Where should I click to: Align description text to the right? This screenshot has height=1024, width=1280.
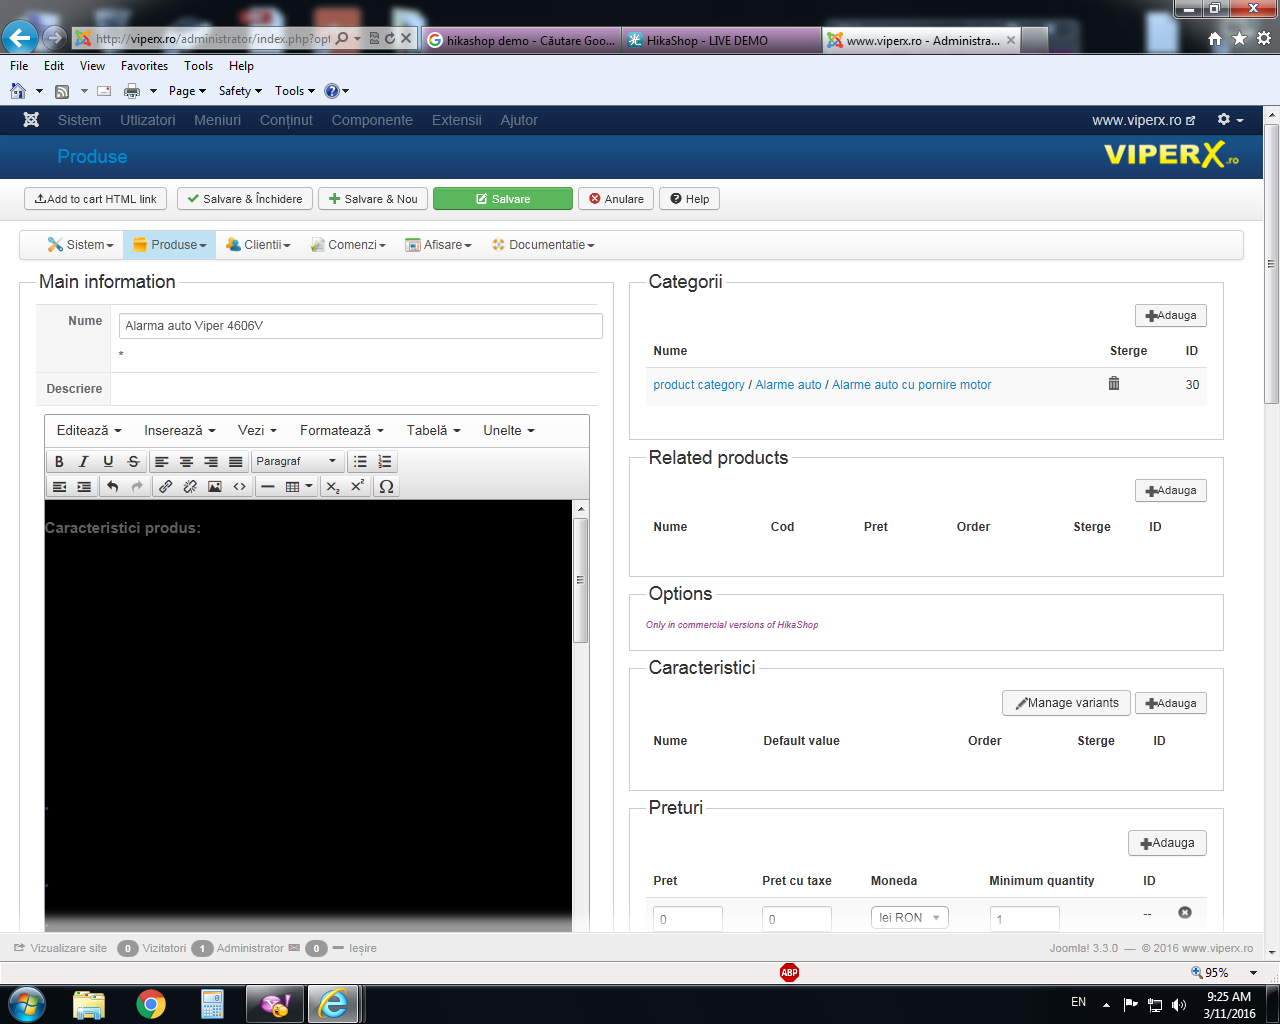coord(211,462)
